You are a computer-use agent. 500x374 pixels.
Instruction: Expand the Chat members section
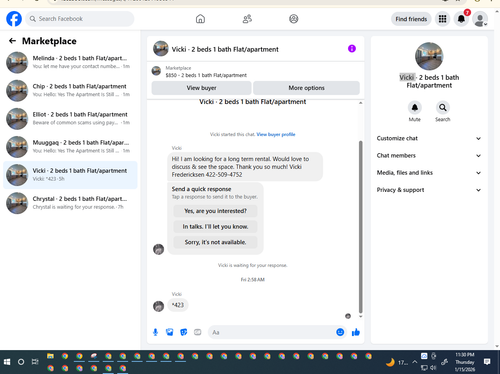pyautogui.click(x=429, y=156)
